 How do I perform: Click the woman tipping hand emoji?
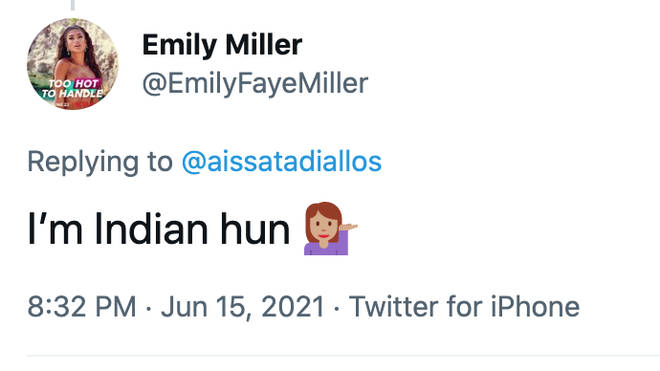point(330,229)
